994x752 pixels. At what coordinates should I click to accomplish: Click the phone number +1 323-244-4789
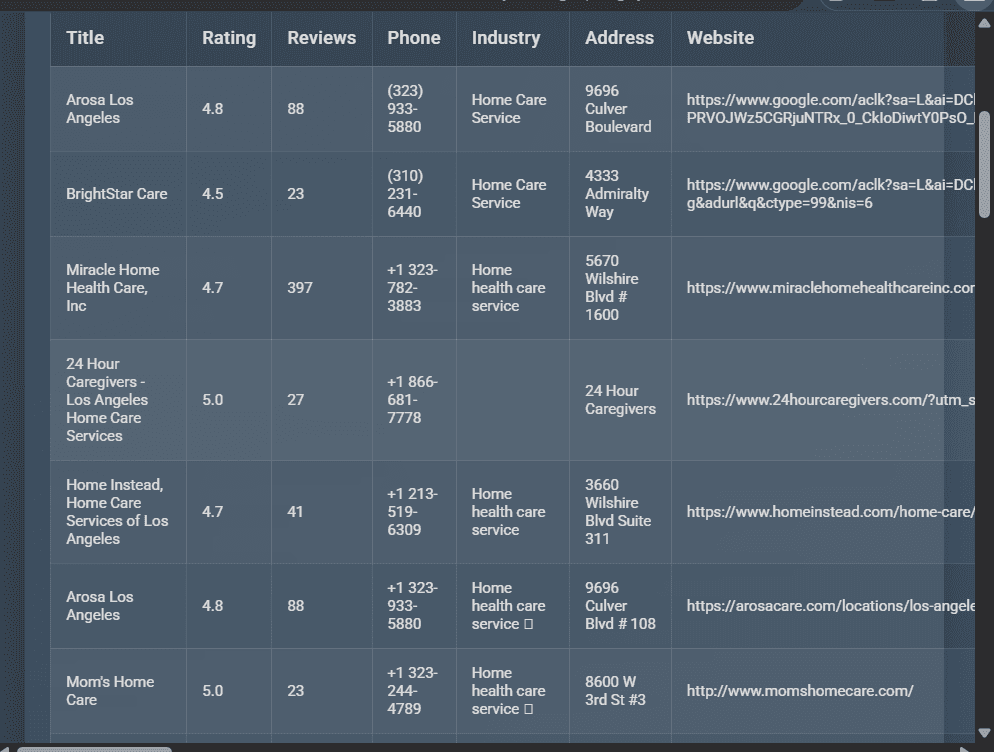click(x=412, y=691)
